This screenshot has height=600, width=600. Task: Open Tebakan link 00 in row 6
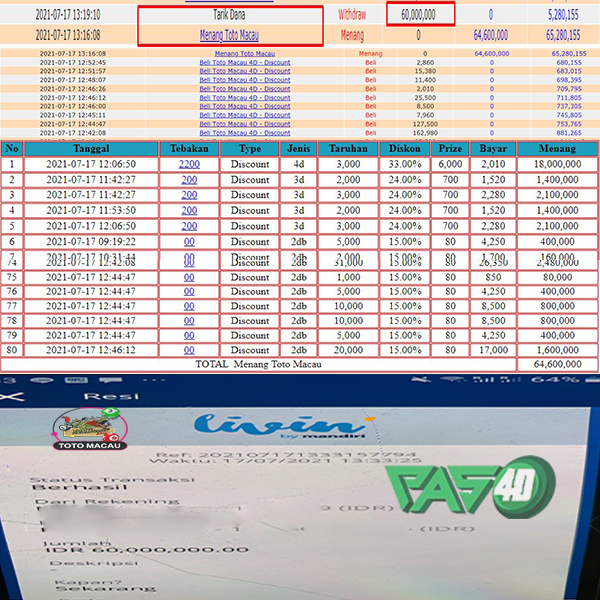pos(189,242)
